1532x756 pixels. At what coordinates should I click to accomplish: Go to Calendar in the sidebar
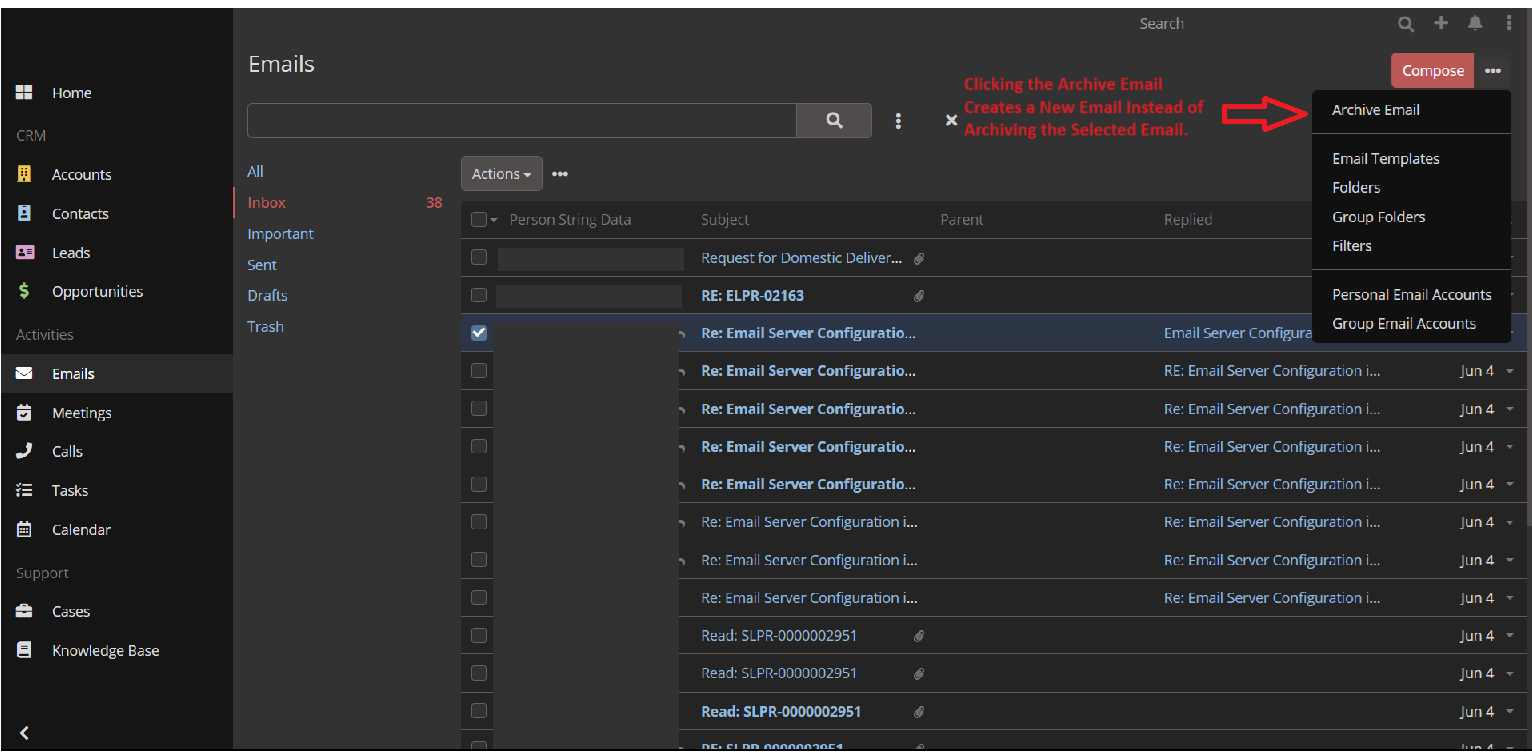coord(81,530)
